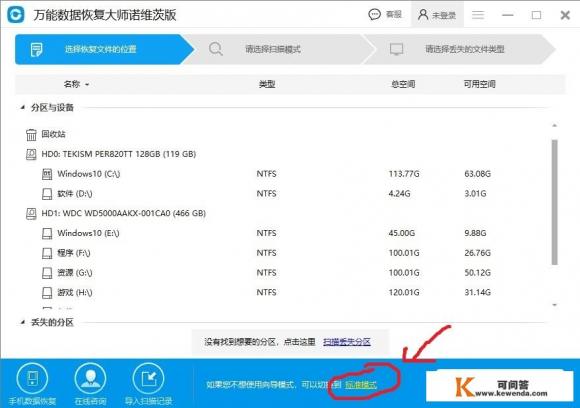This screenshot has height=408, width=580.
Task: Click 9.88G free space value
Action: (475, 233)
